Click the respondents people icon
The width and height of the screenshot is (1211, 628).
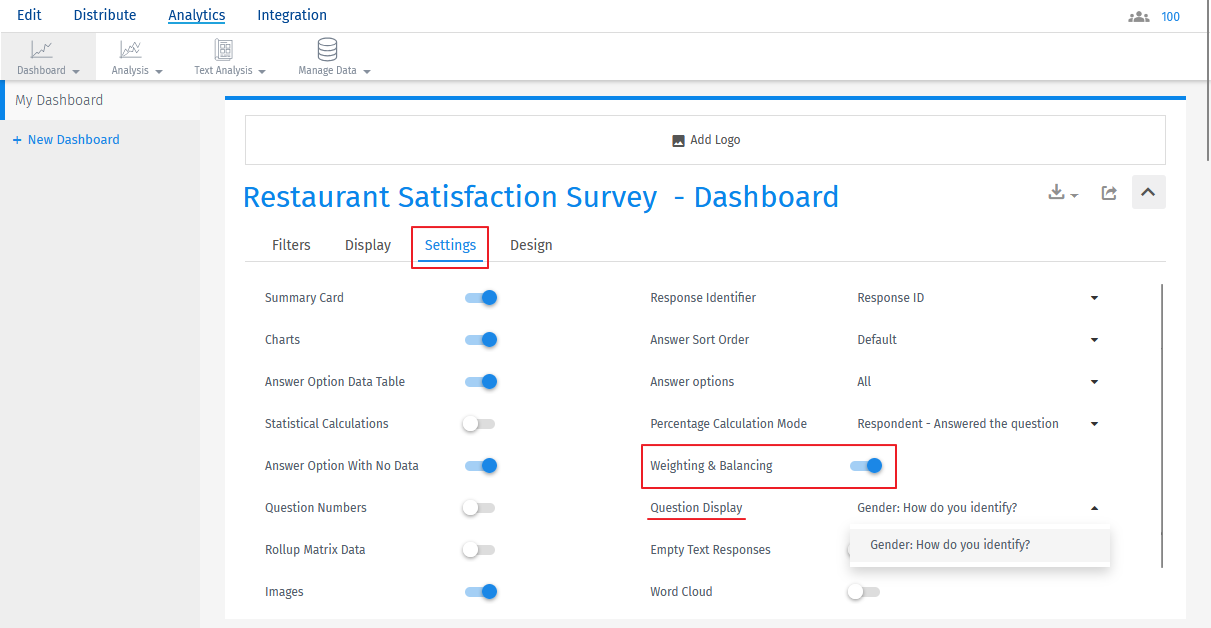(x=1138, y=16)
